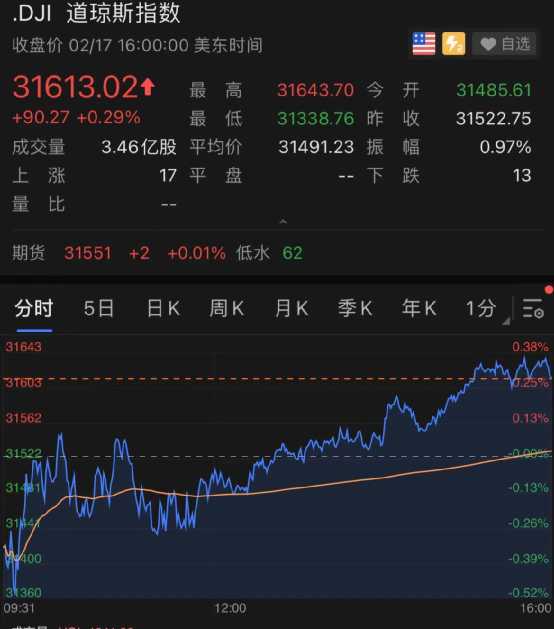The height and width of the screenshot is (629, 554).
Task: Expand the 1分 interval dropdown triangle
Action: pos(506,320)
